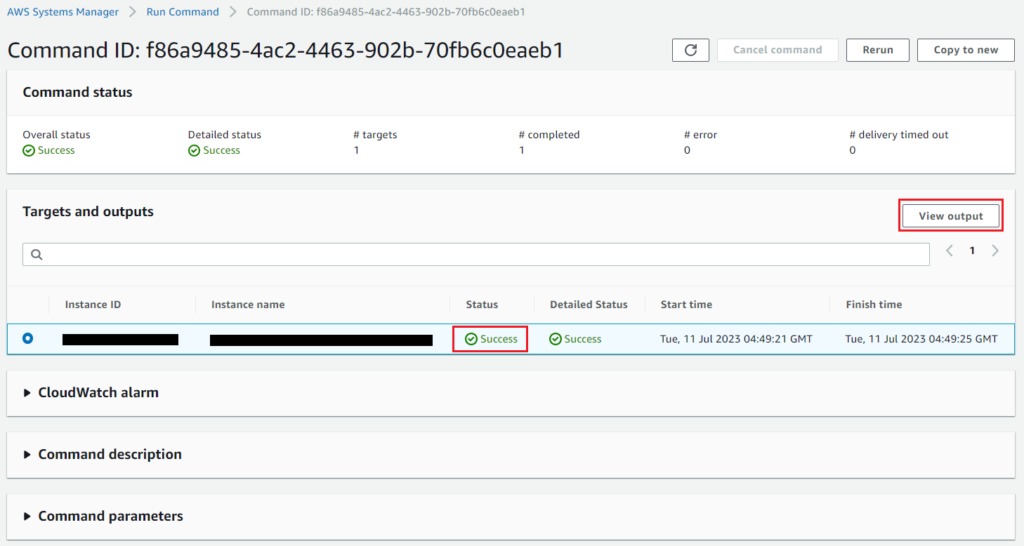The height and width of the screenshot is (546, 1024).
Task: Click the search magnifier icon
Action: (37, 255)
